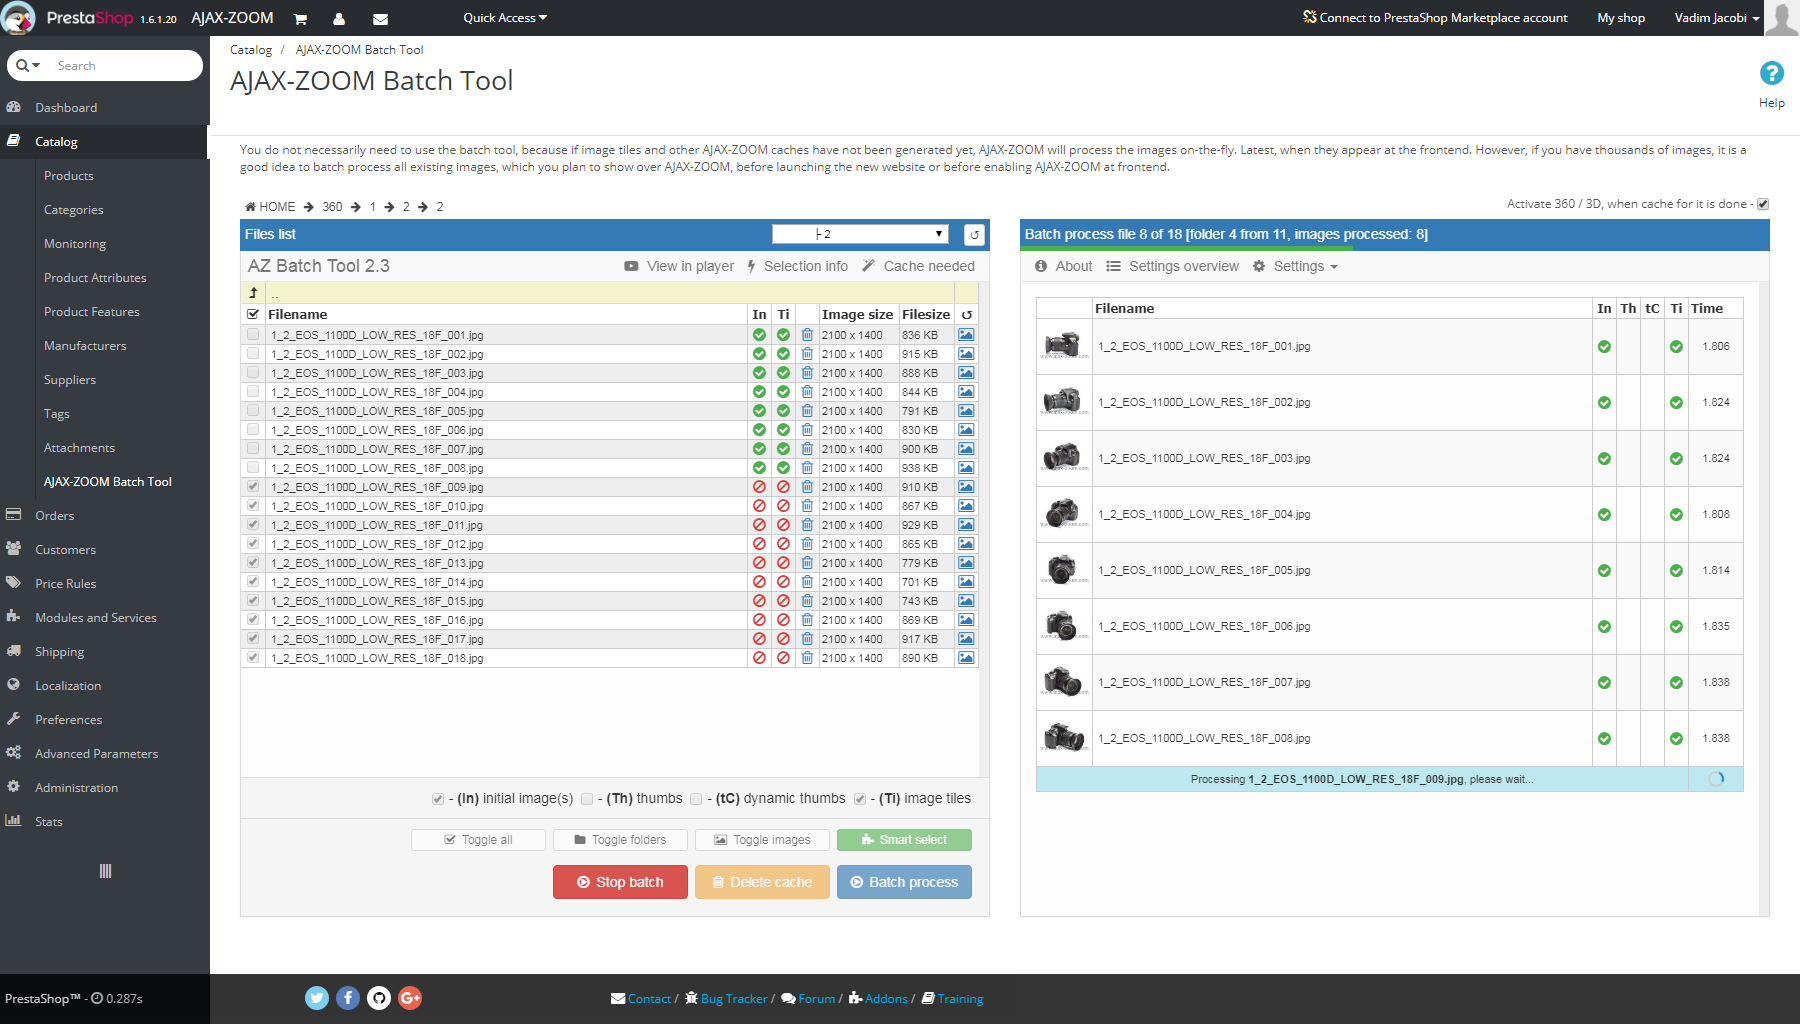Click Ti blocked icon for 18F_012.jpg
Screen dimensions: 1800x1024
[783, 544]
